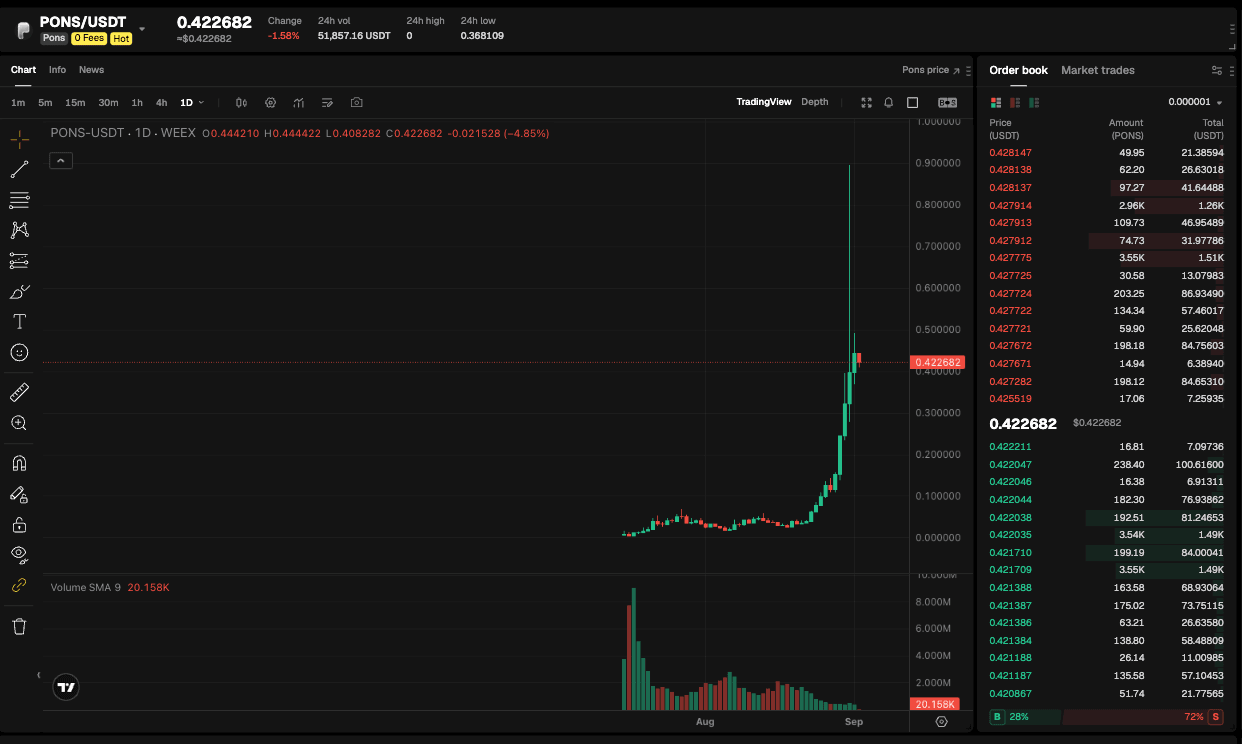Open chart settings gear in toolbar

270,102
